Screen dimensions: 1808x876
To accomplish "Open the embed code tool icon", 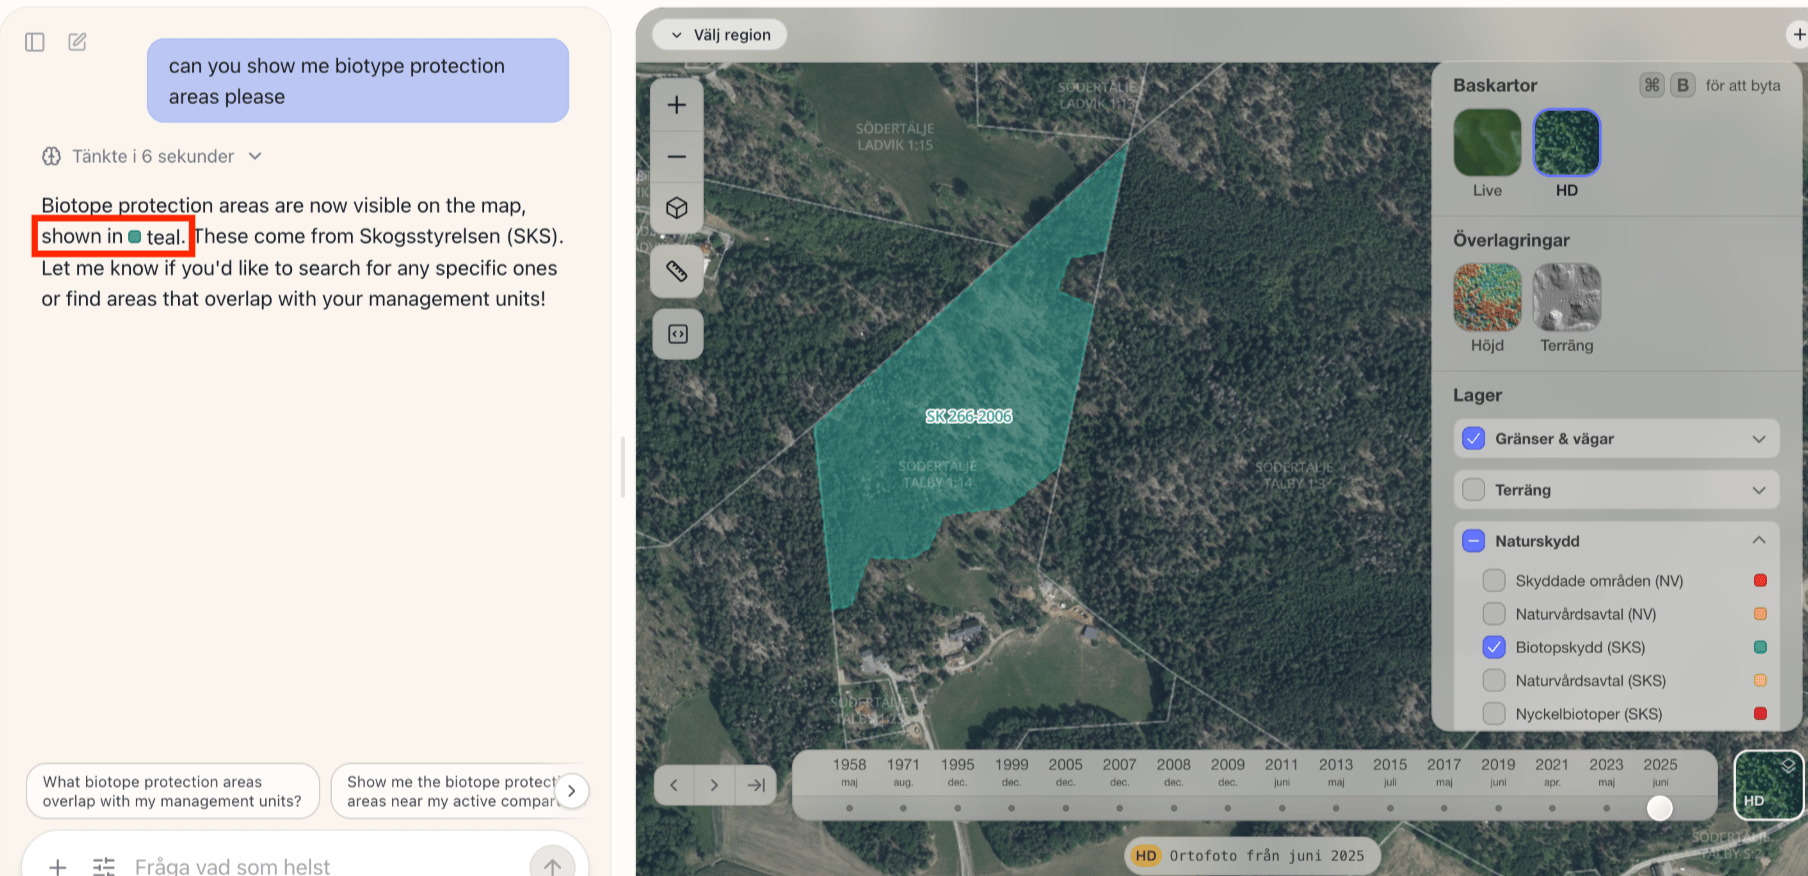I will coord(677,334).
